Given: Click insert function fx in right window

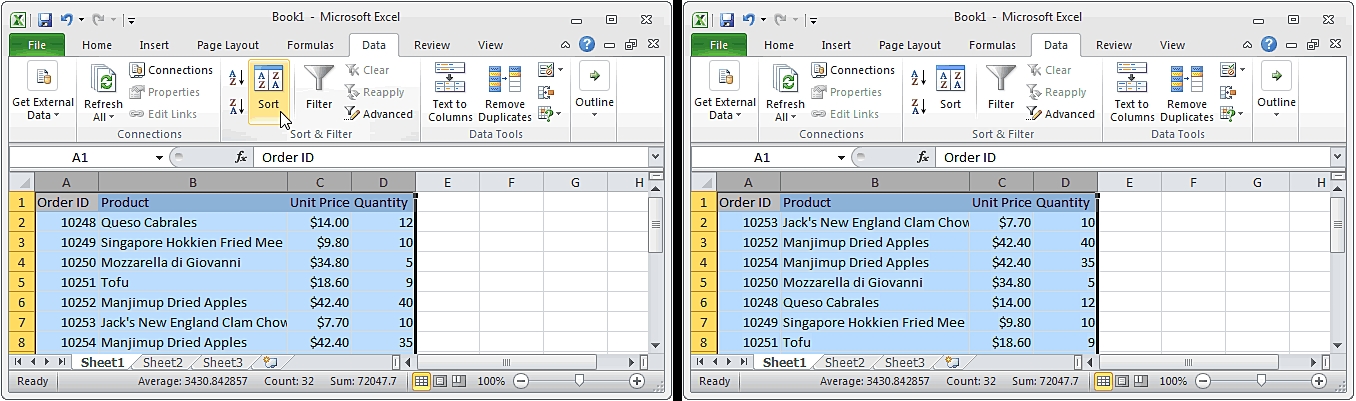Looking at the screenshot, I should [923, 157].
